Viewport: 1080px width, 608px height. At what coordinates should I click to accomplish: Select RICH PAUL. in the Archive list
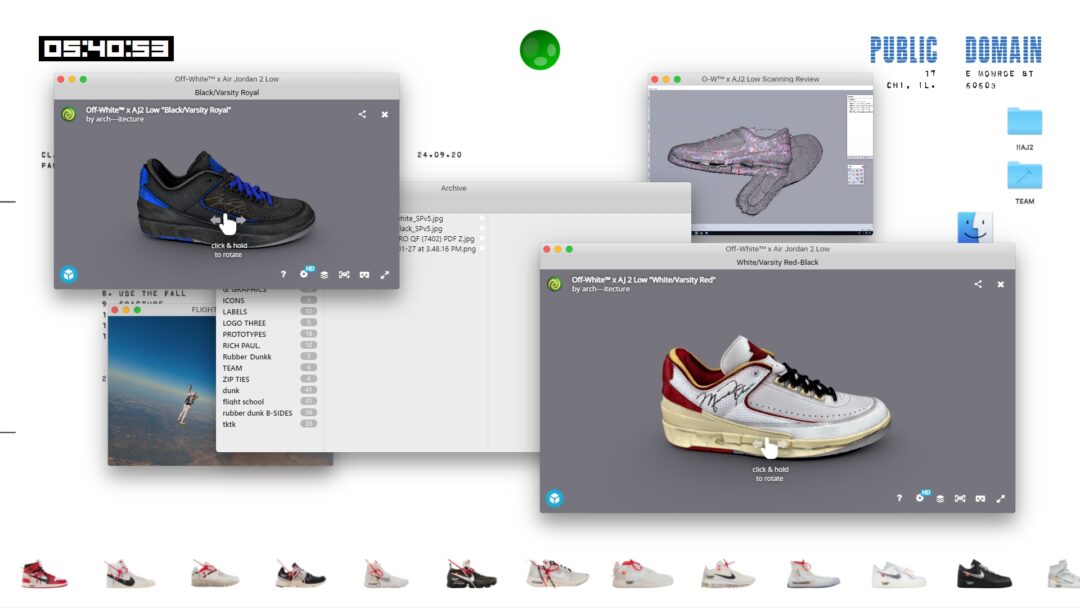point(269,345)
